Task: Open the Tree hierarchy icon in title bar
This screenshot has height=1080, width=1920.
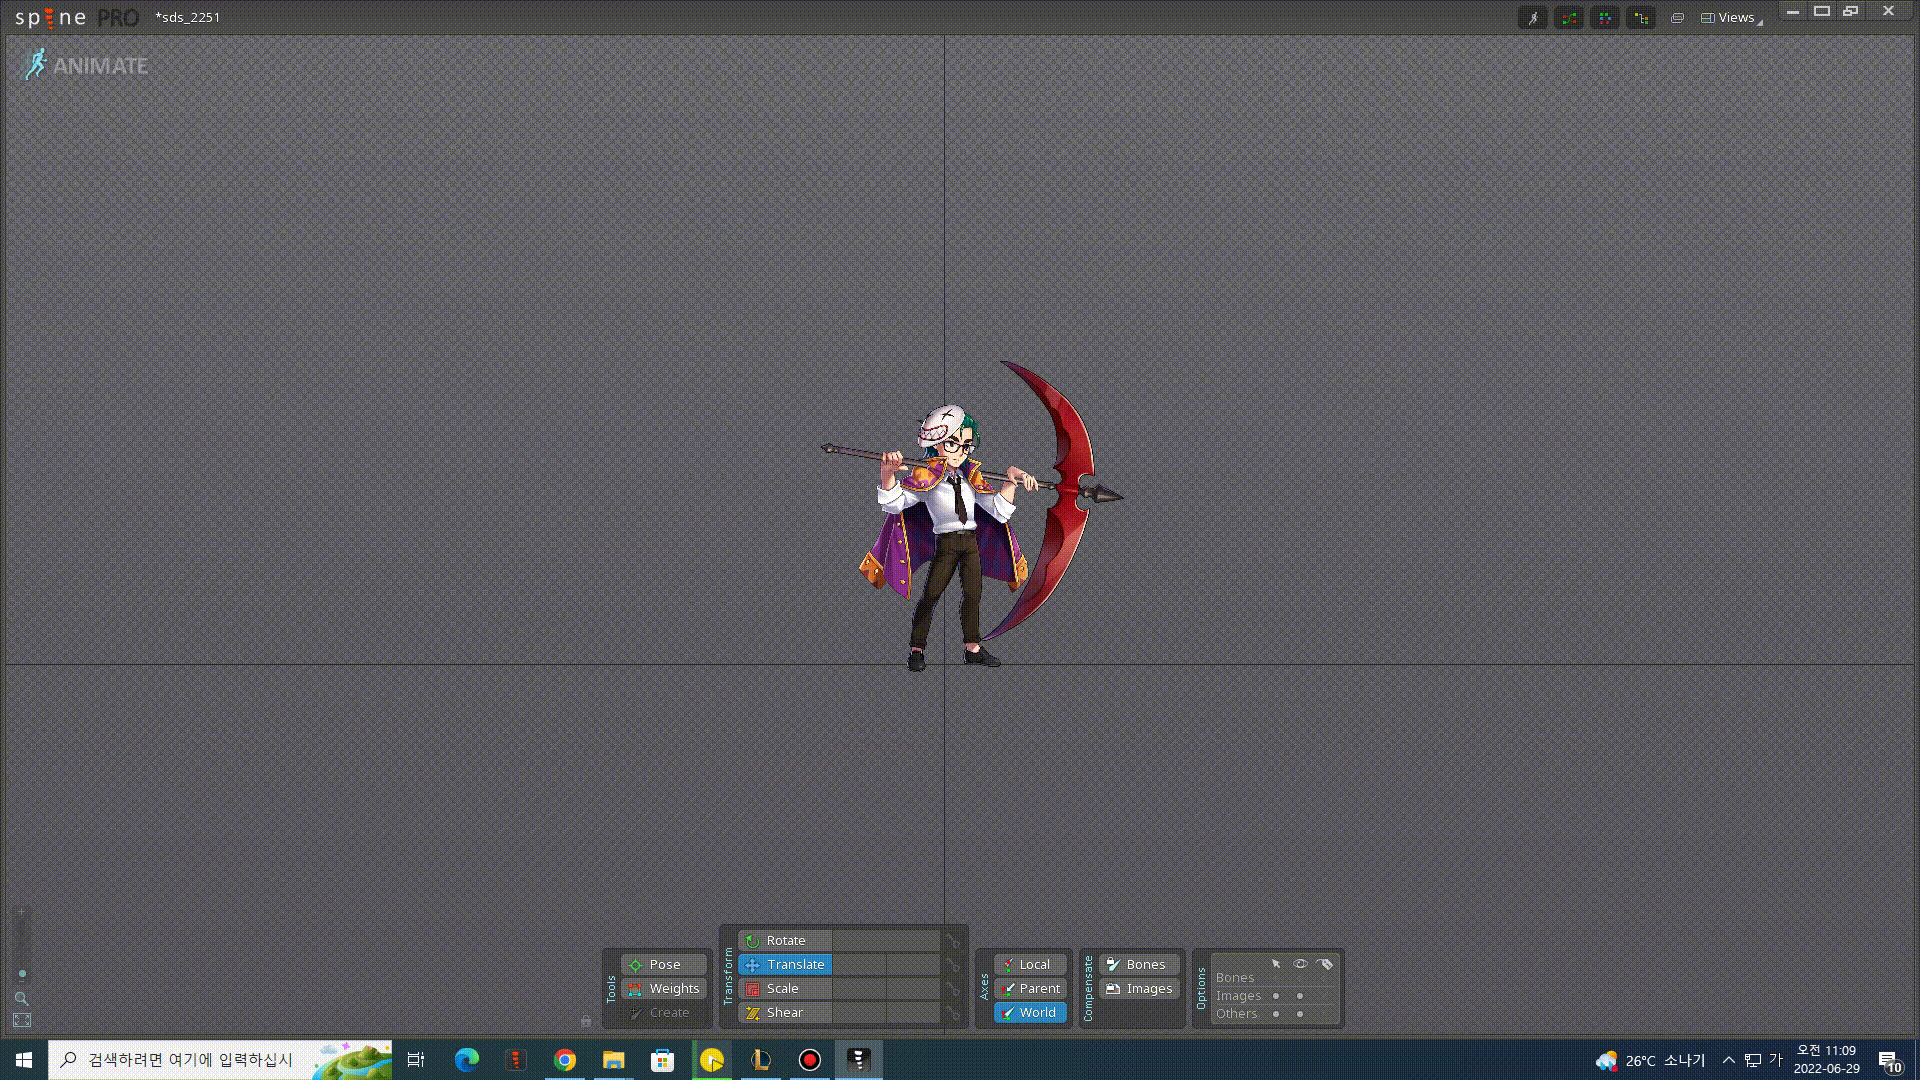Action: point(1641,18)
